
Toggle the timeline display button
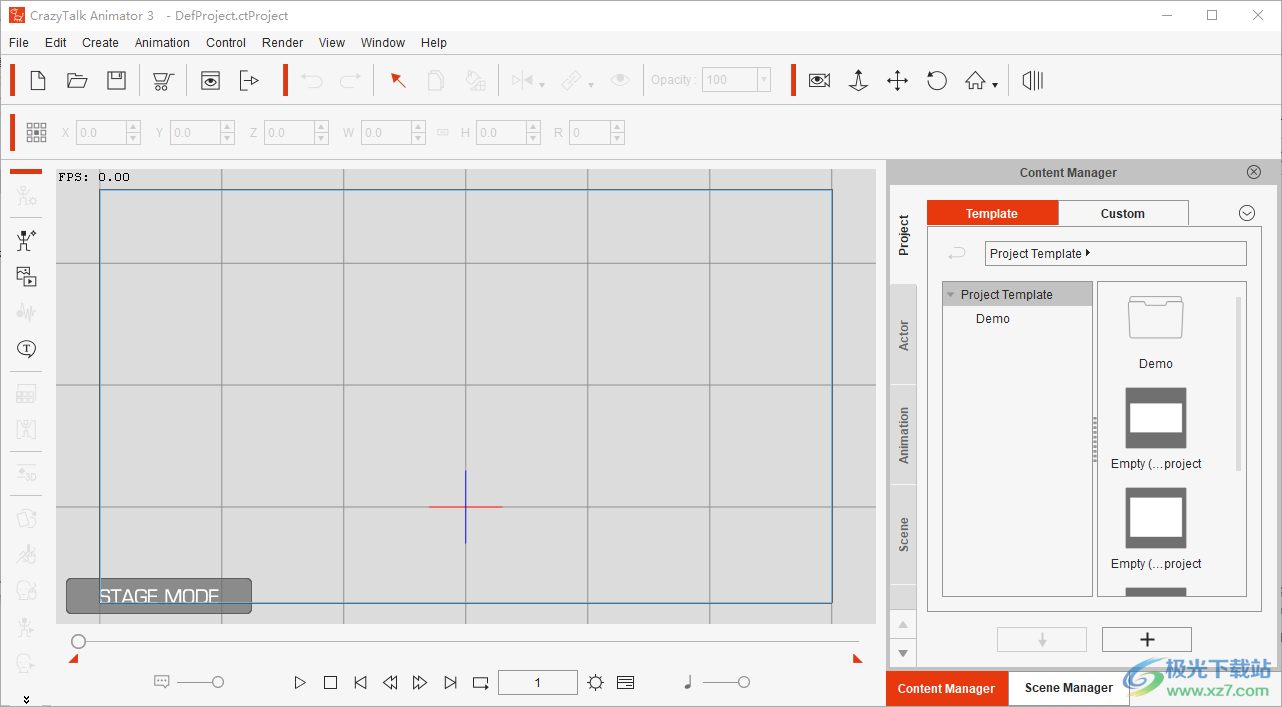point(626,683)
